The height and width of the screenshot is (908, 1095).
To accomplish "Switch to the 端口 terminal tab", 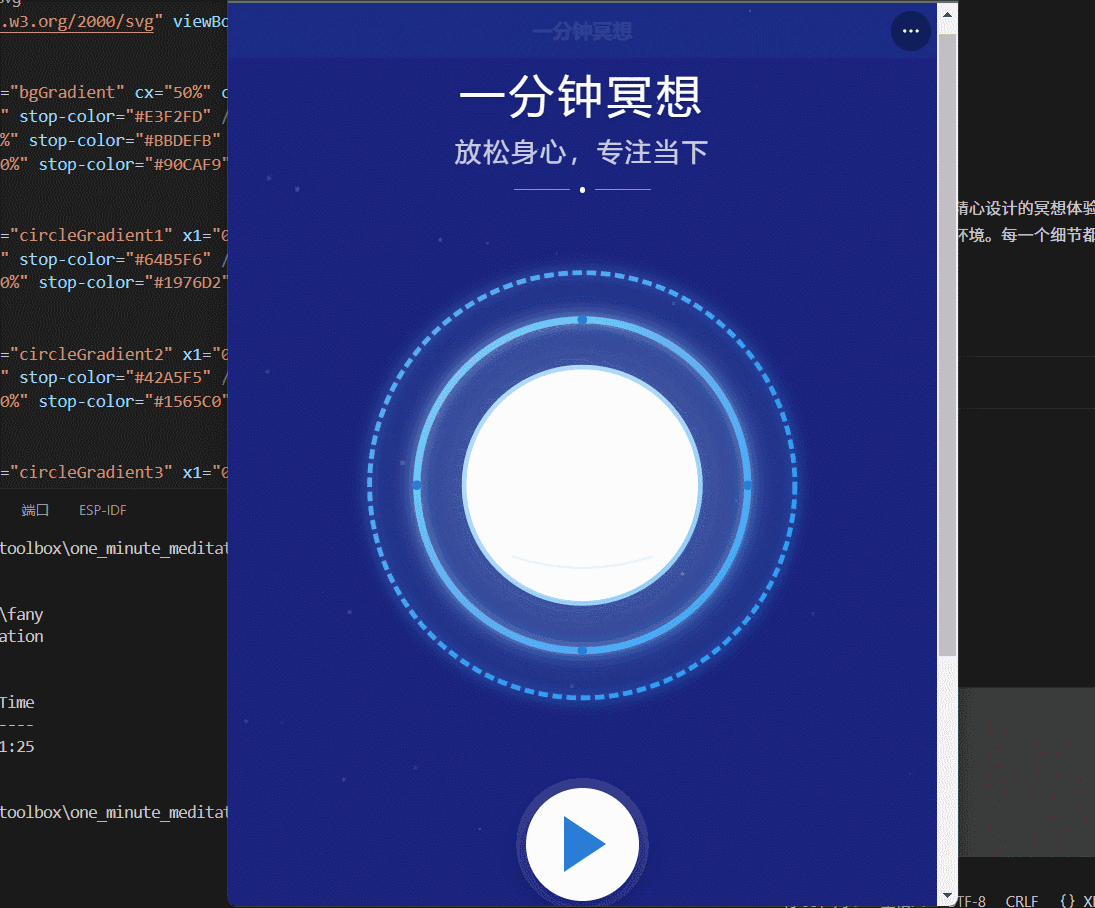I will tap(34, 510).
